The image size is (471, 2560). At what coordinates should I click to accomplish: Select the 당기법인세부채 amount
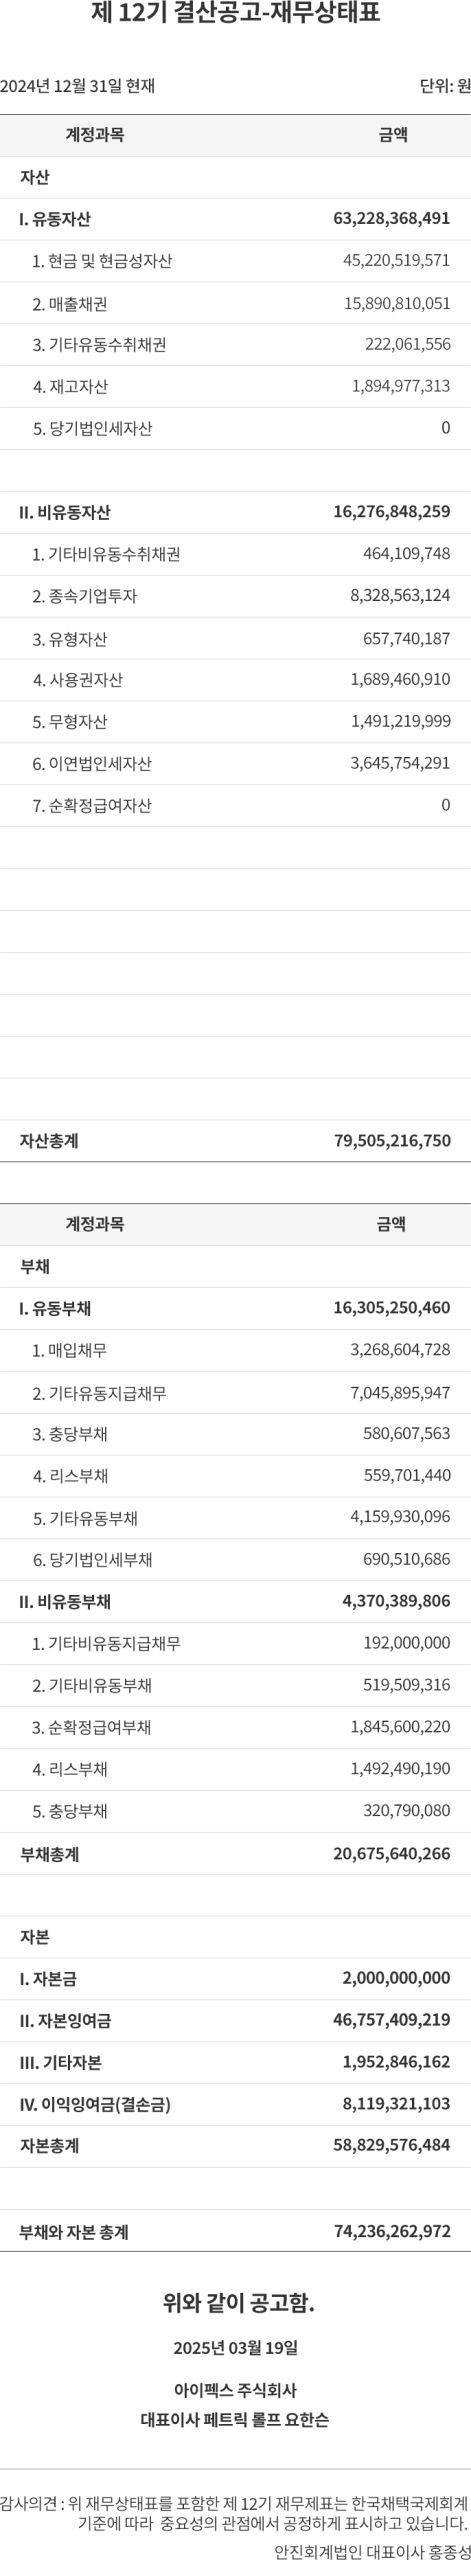(406, 1559)
